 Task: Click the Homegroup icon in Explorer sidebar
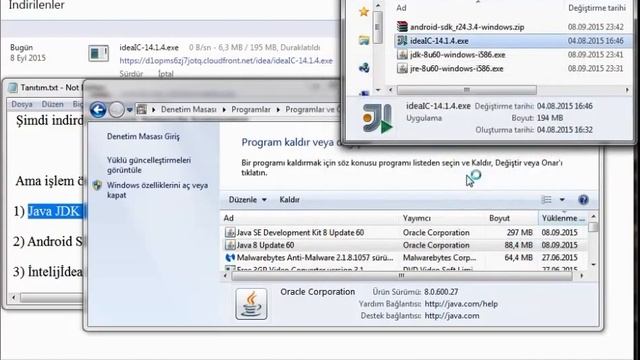[364, 67]
